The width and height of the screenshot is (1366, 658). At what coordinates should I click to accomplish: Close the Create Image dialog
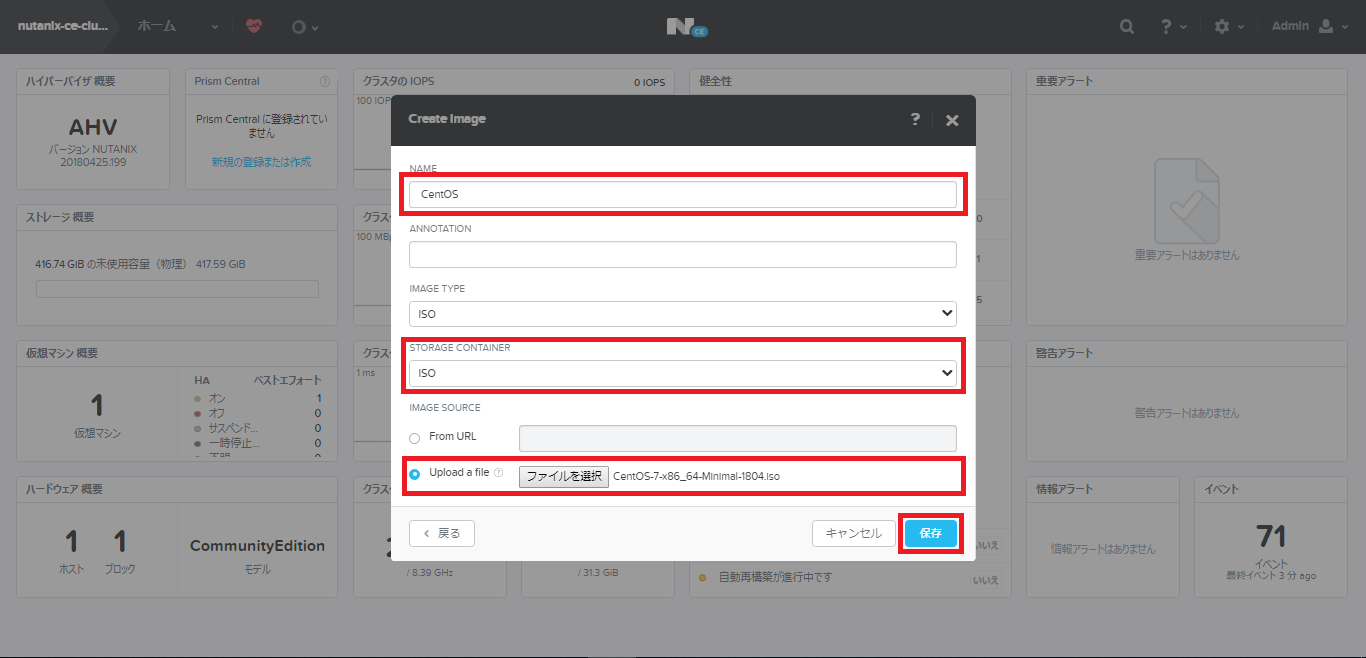[x=952, y=120]
